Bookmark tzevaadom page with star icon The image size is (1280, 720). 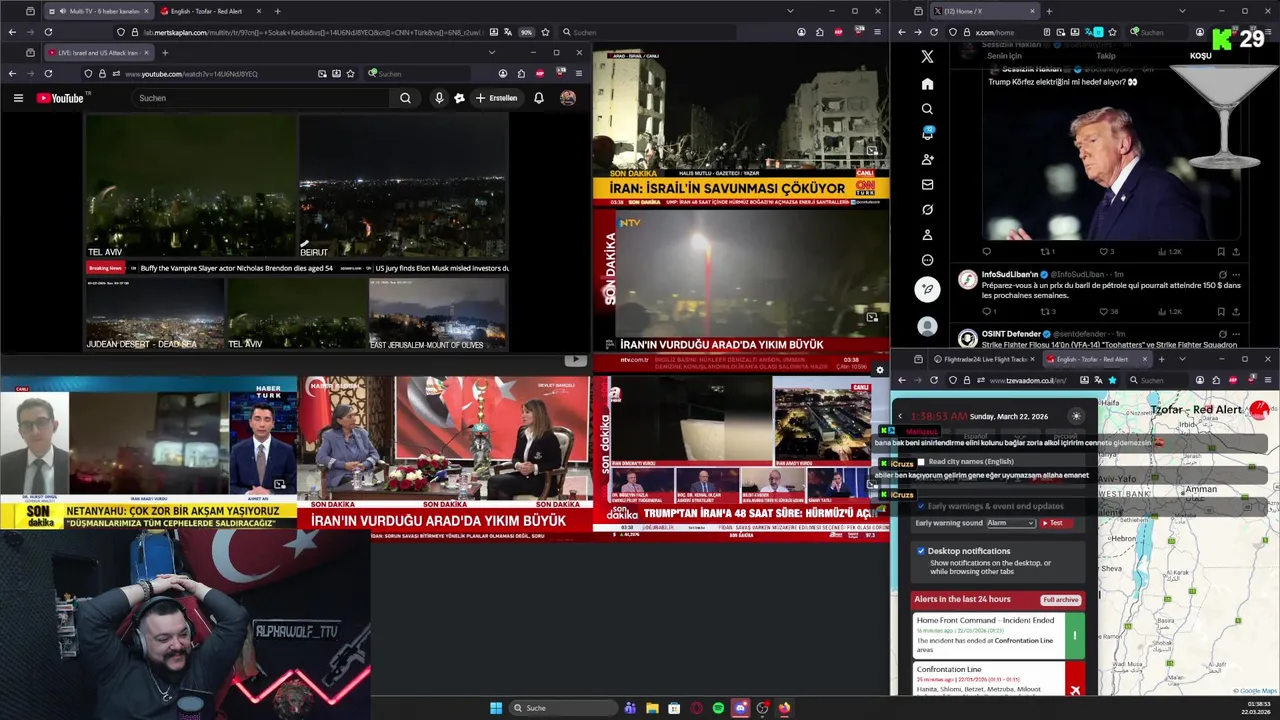1112,380
